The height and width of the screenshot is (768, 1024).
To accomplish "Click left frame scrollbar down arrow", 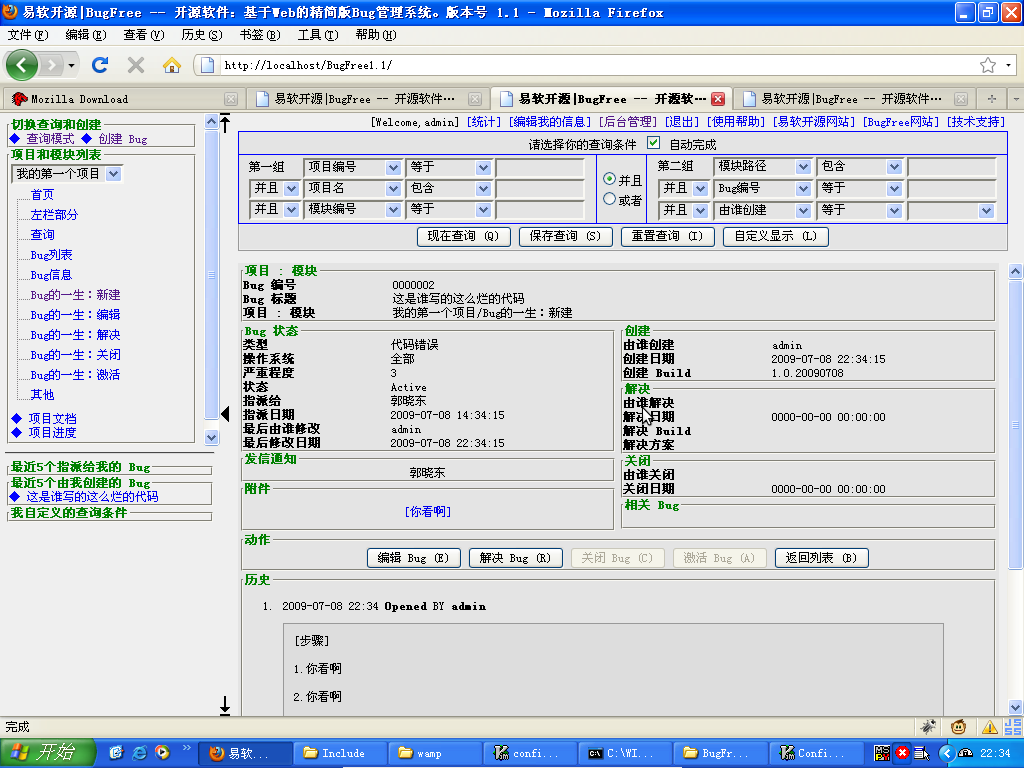I will [211, 437].
